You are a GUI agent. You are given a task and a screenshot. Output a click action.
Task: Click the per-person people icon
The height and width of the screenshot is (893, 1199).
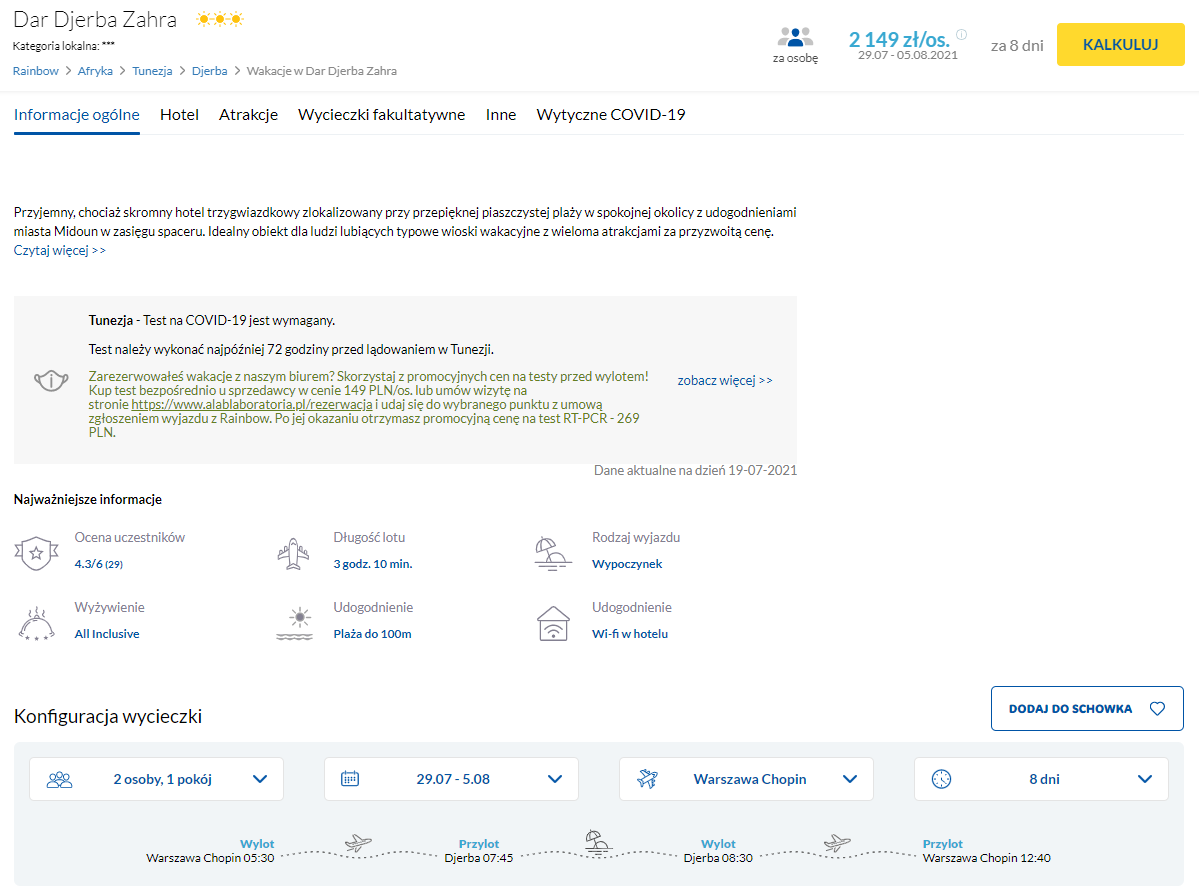tap(795, 37)
